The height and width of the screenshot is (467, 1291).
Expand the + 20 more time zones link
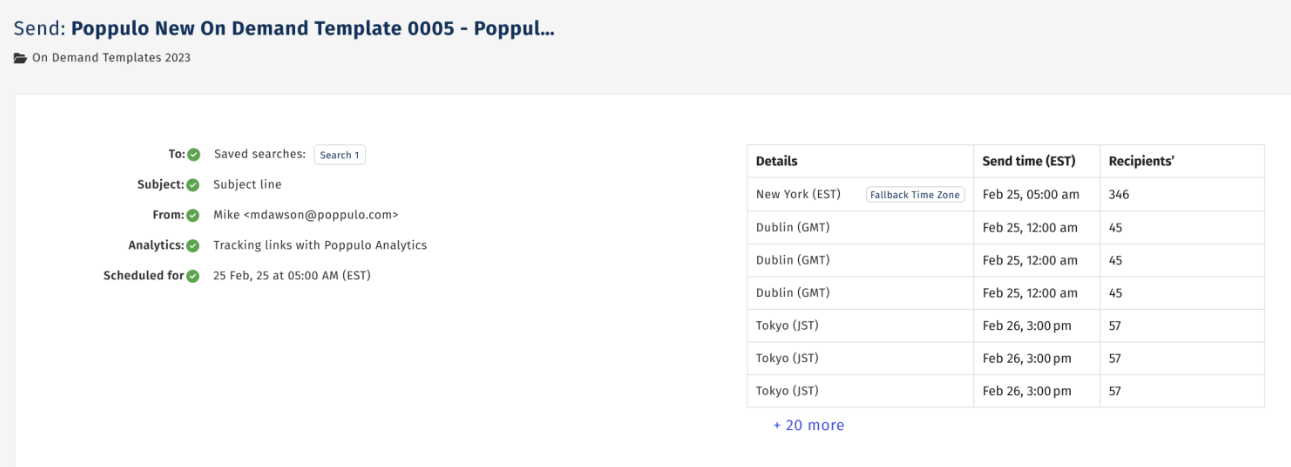tap(808, 425)
